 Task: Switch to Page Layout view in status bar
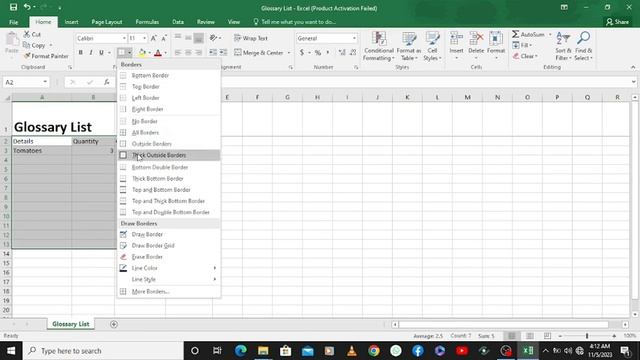(529, 336)
